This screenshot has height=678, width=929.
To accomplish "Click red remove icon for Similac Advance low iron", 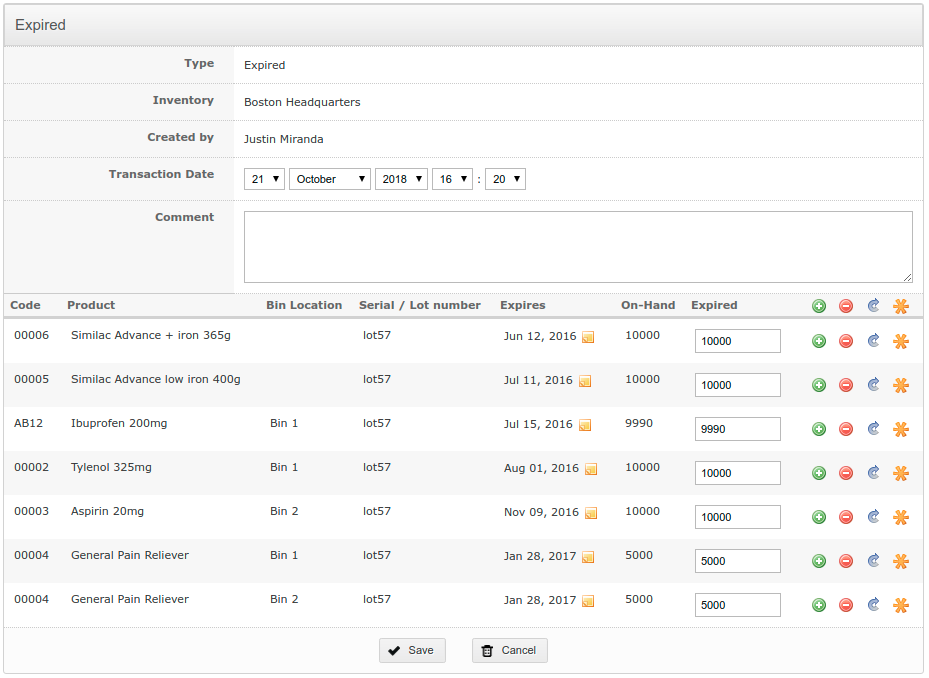I will [846, 385].
